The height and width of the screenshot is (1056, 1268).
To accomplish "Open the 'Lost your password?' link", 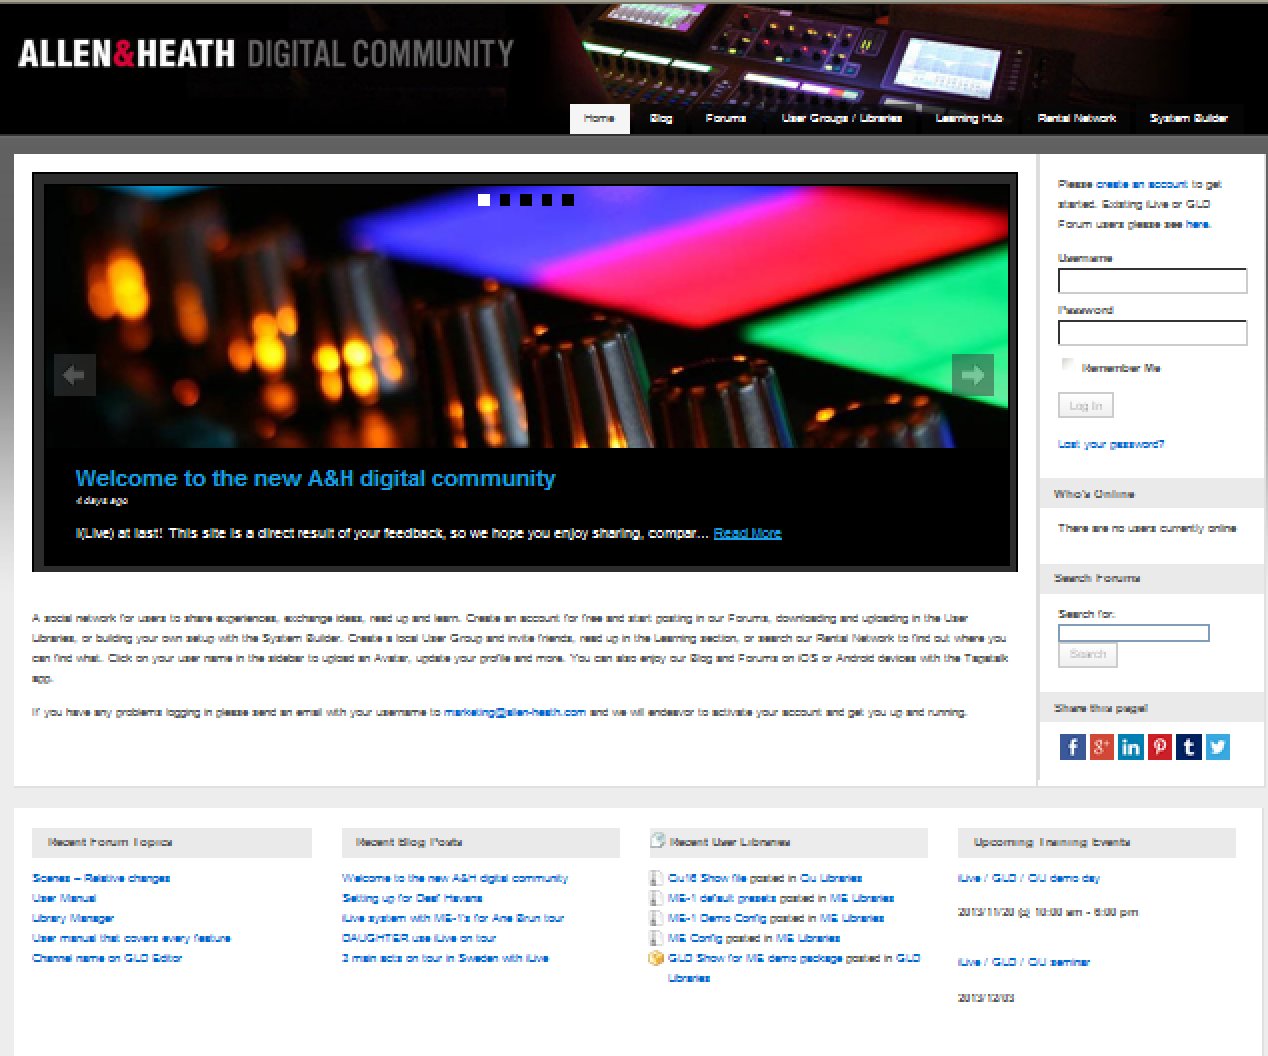I will coord(1111,444).
